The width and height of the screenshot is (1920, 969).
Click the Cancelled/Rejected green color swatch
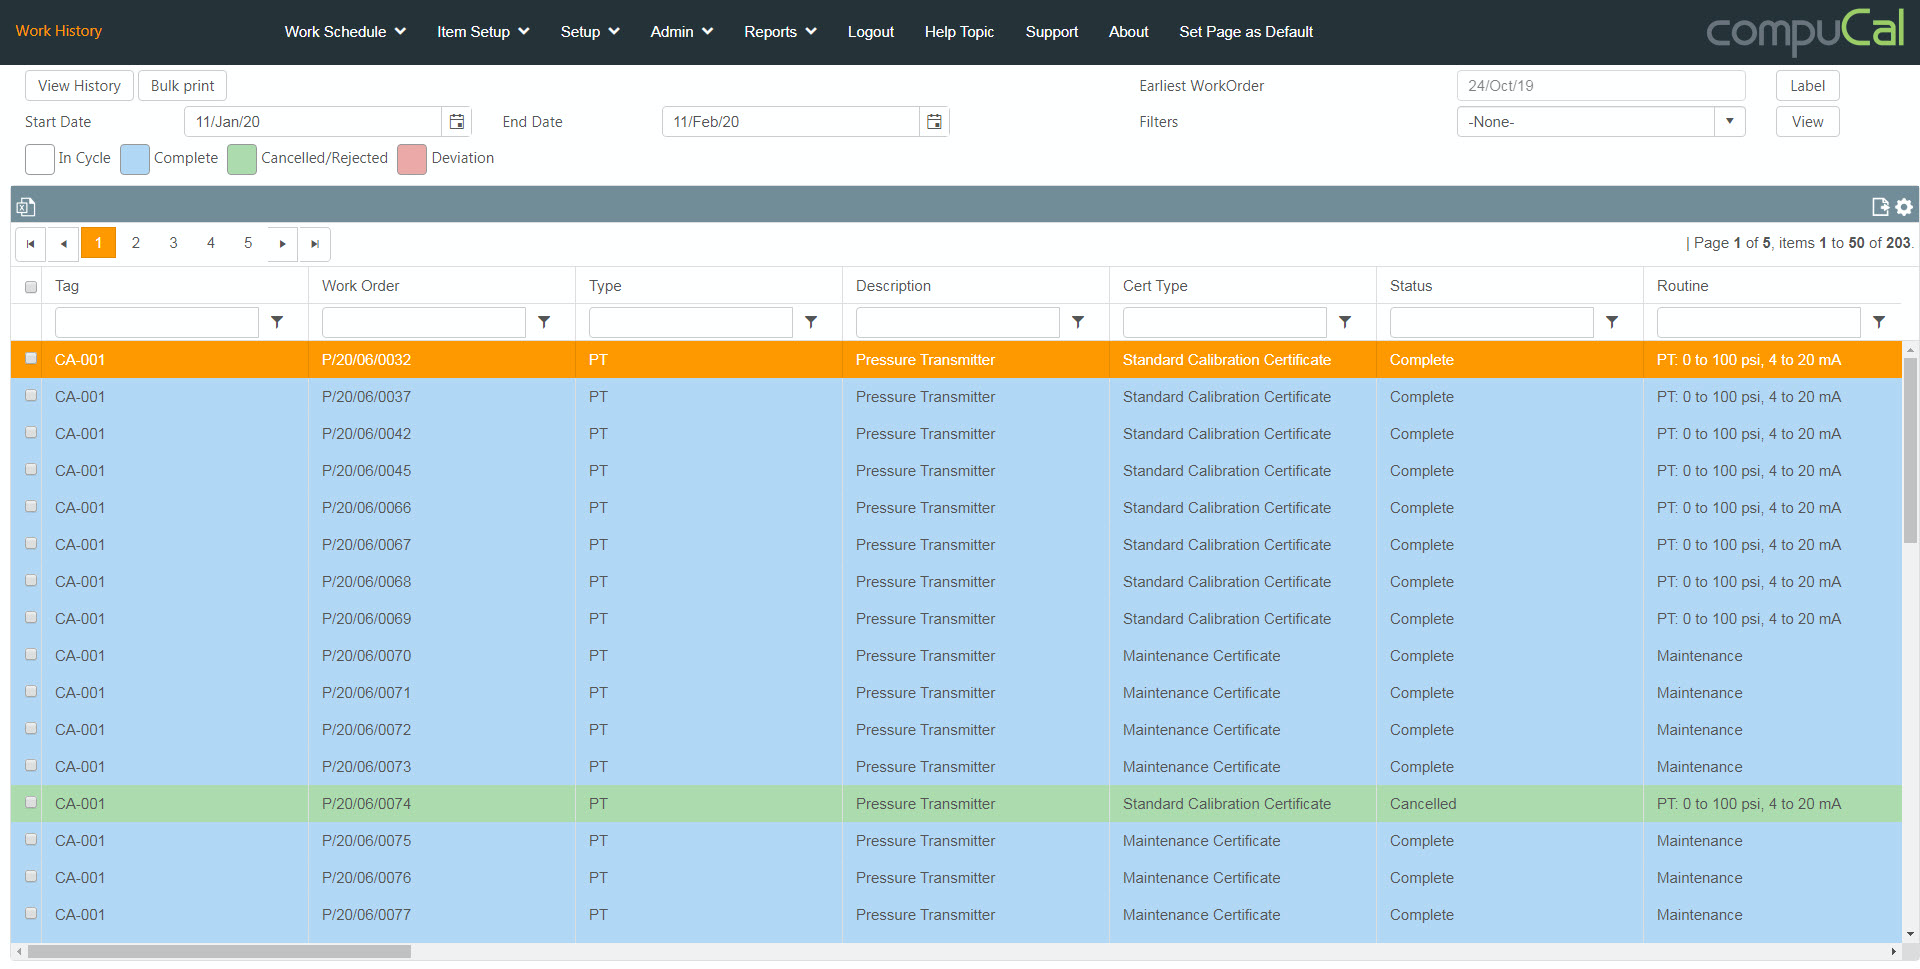[242, 159]
